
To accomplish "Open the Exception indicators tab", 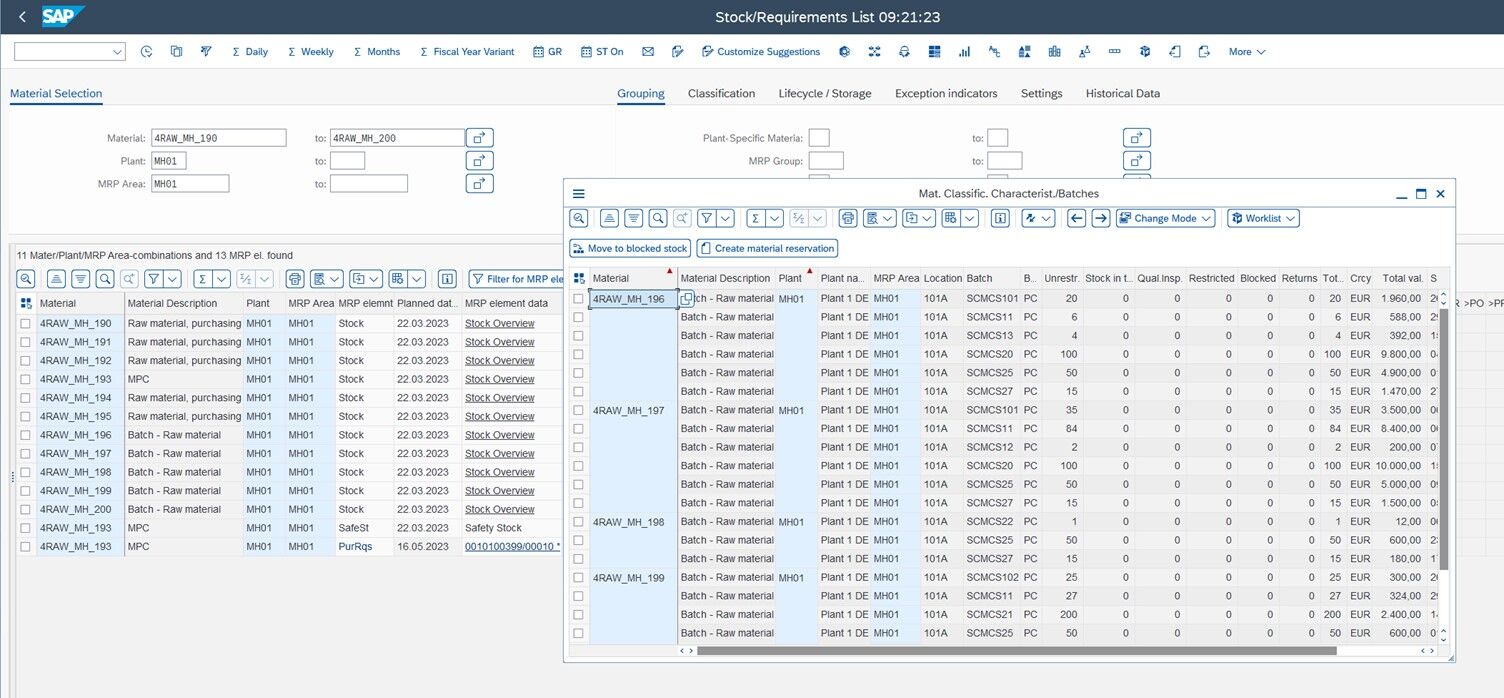I will point(946,94).
